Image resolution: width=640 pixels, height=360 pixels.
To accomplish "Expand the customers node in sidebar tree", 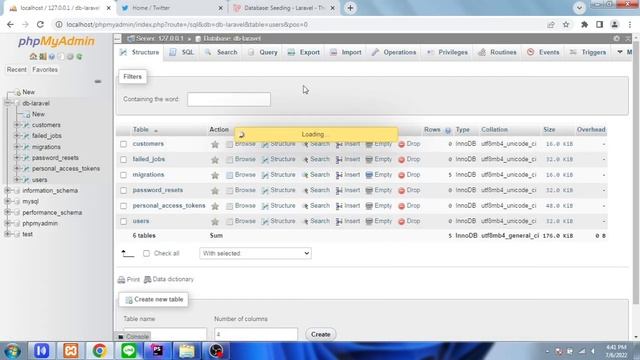I will click(x=17, y=125).
